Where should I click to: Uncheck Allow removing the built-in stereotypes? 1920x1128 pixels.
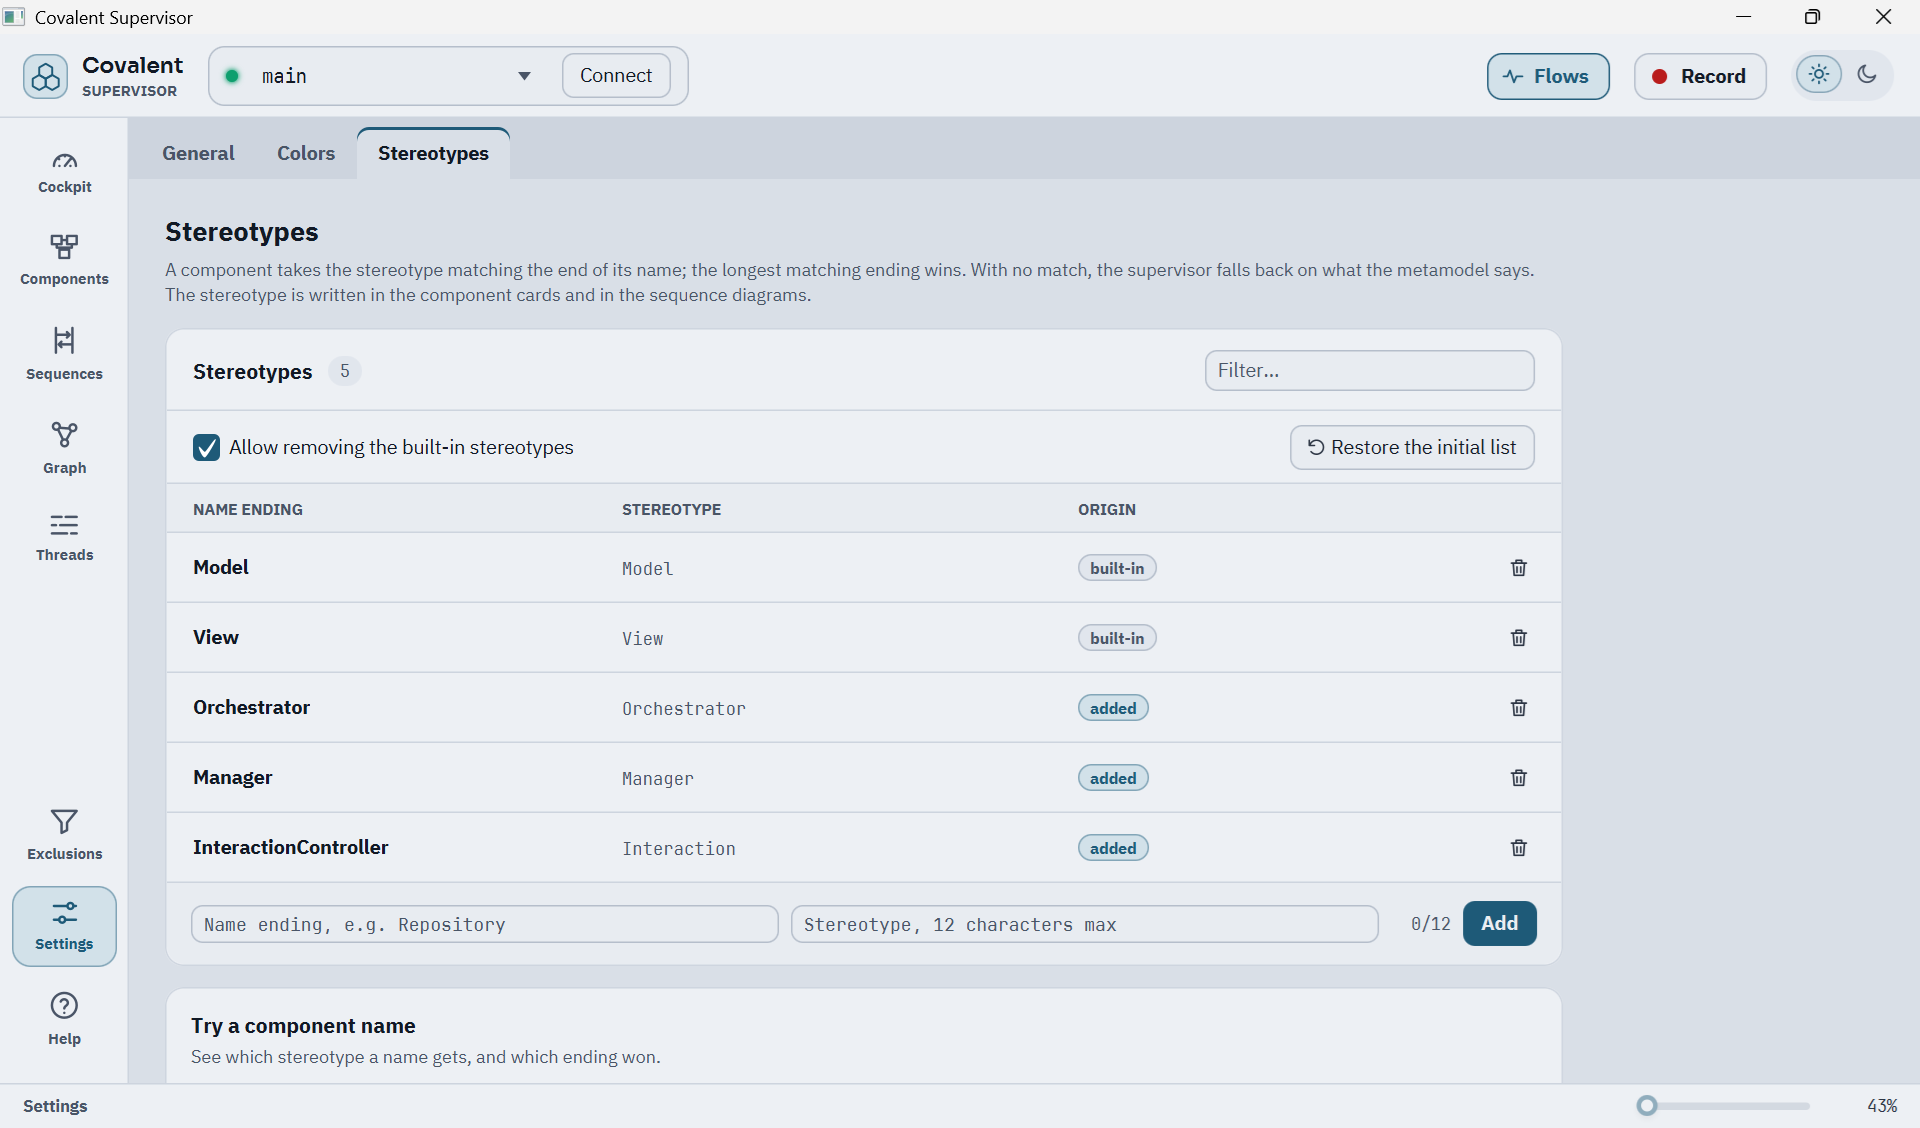[x=206, y=447]
